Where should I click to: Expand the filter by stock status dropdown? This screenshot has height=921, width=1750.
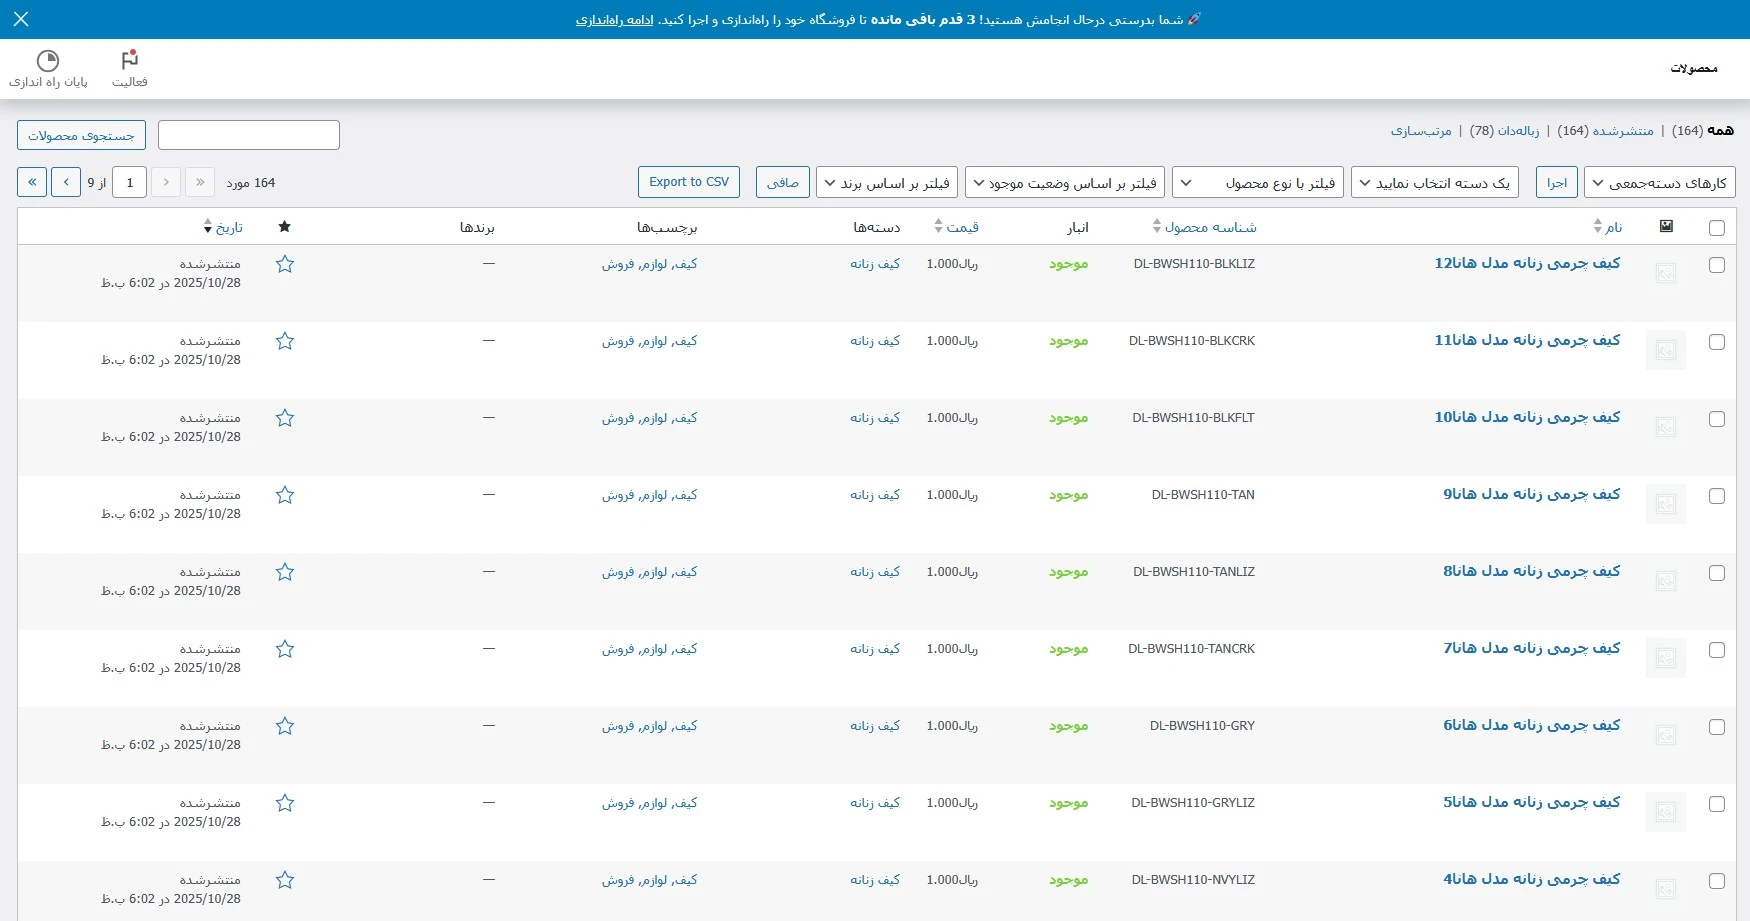1065,183
